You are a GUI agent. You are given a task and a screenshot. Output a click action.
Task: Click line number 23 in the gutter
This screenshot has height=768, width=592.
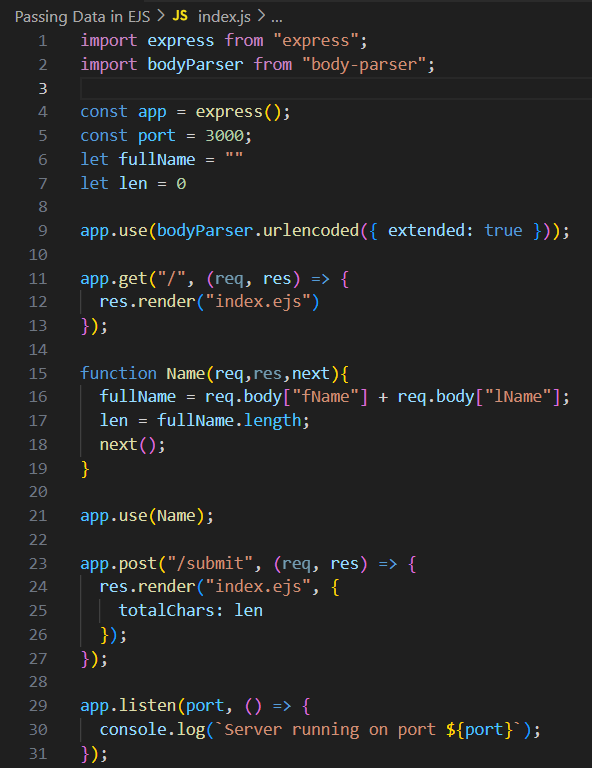coord(38,564)
